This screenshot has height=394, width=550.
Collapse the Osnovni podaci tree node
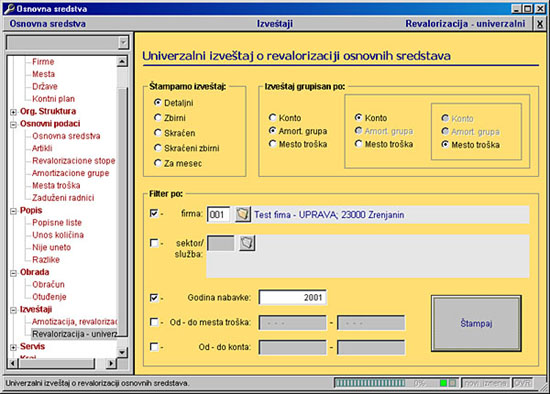coord(13,125)
